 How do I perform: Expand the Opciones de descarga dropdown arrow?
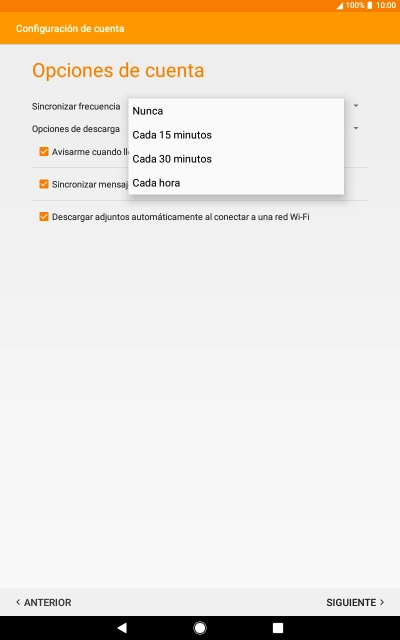click(x=356, y=128)
